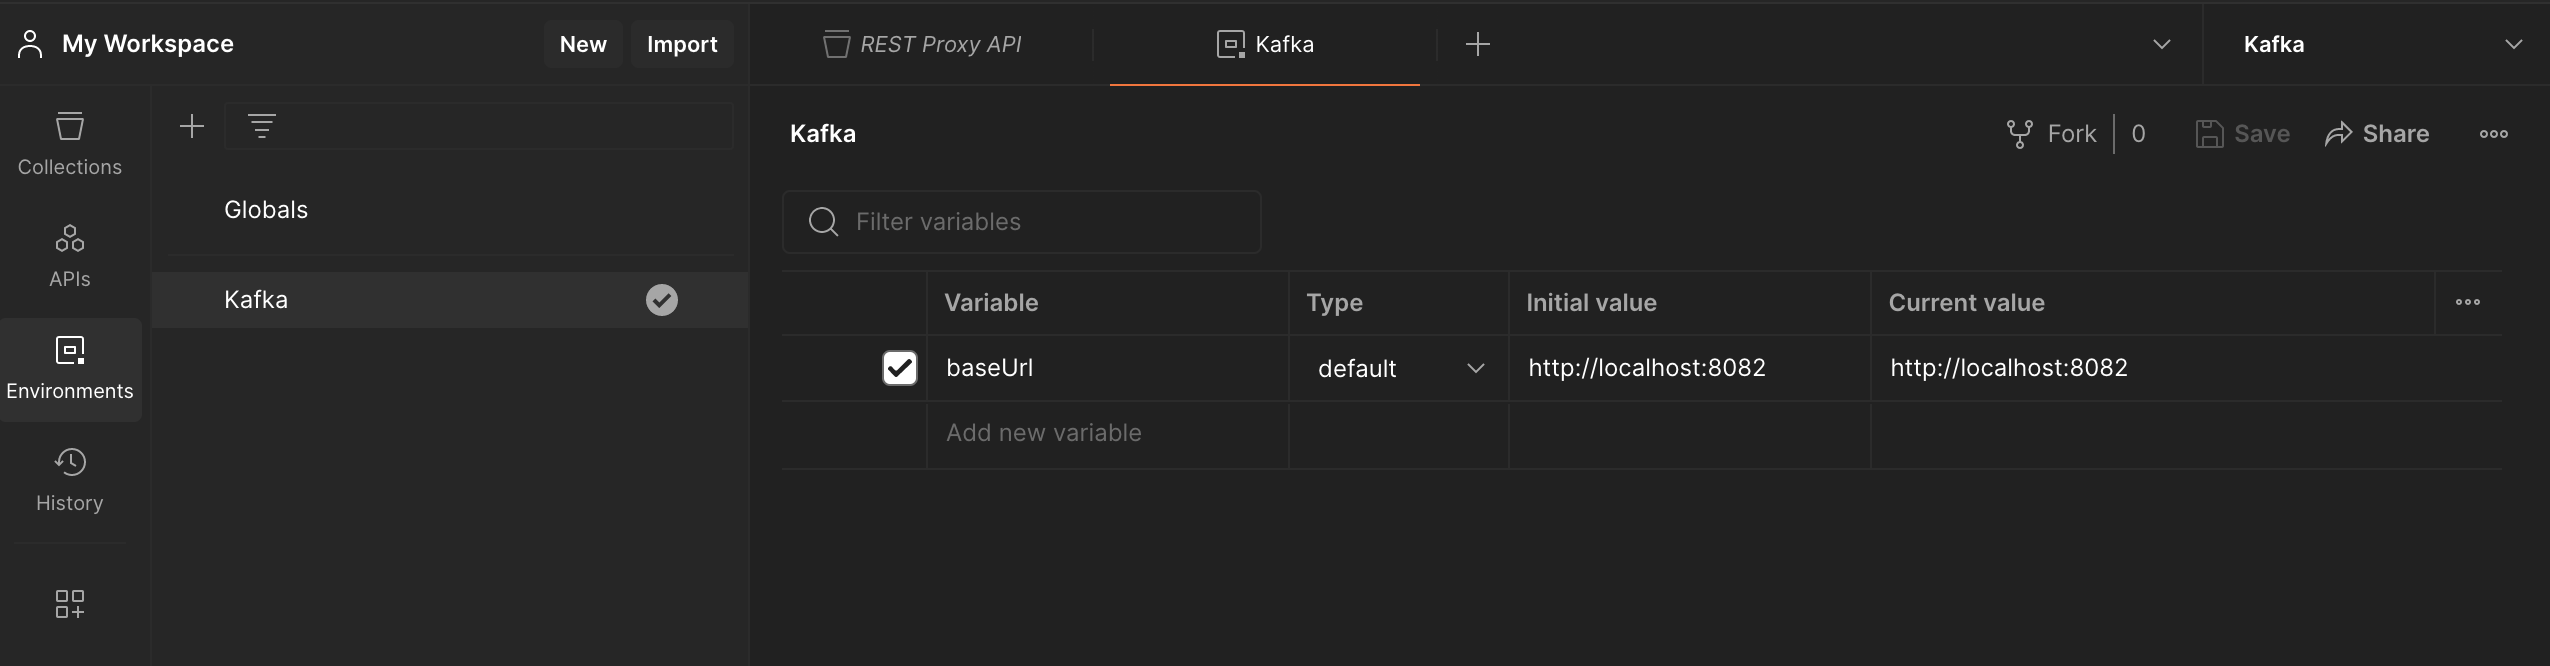Screen dimensions: 2550x666
Task: Focus the environment list filter field
Action: click(479, 126)
